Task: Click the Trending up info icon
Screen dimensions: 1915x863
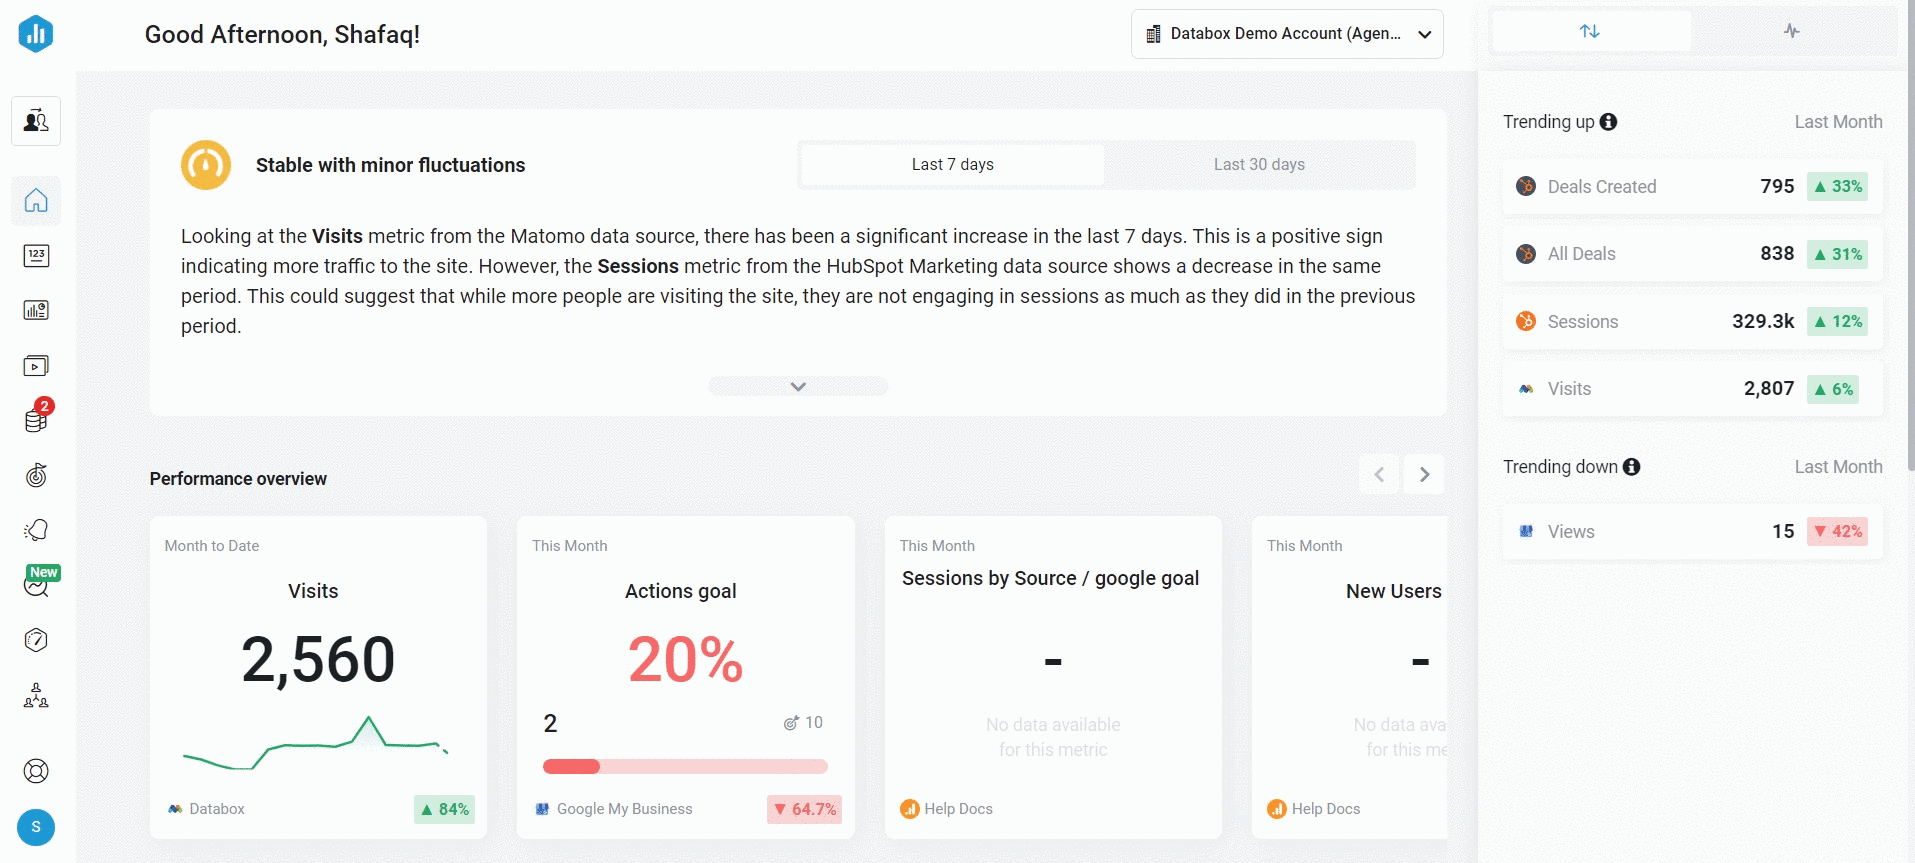Action: (1608, 122)
